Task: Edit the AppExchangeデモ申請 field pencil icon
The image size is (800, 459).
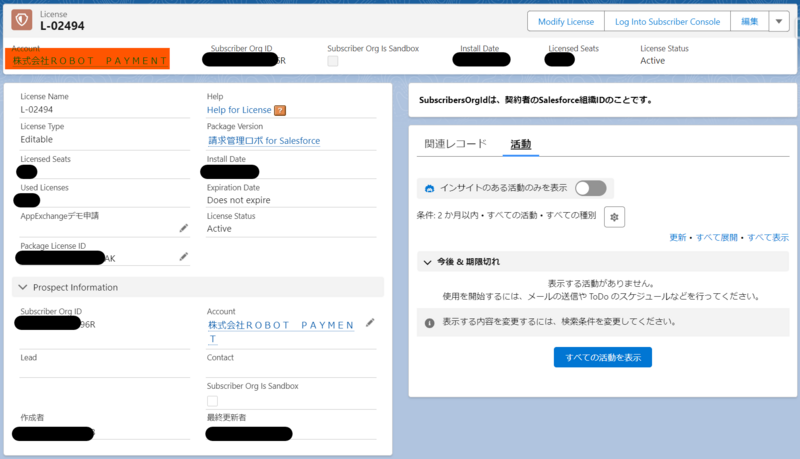Action: pyautogui.click(x=184, y=228)
